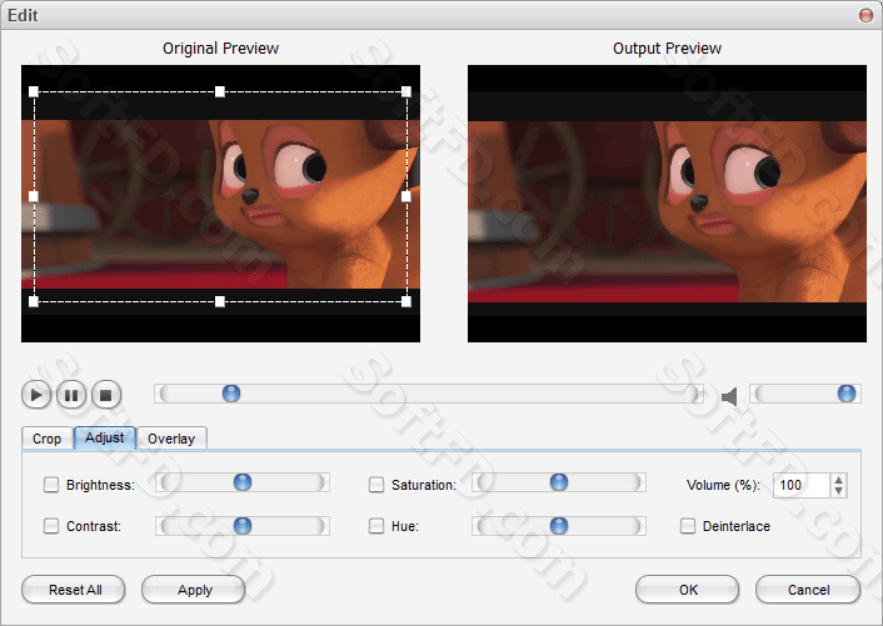883x626 pixels.
Task: Click the Cancel button
Action: pyautogui.click(x=808, y=589)
